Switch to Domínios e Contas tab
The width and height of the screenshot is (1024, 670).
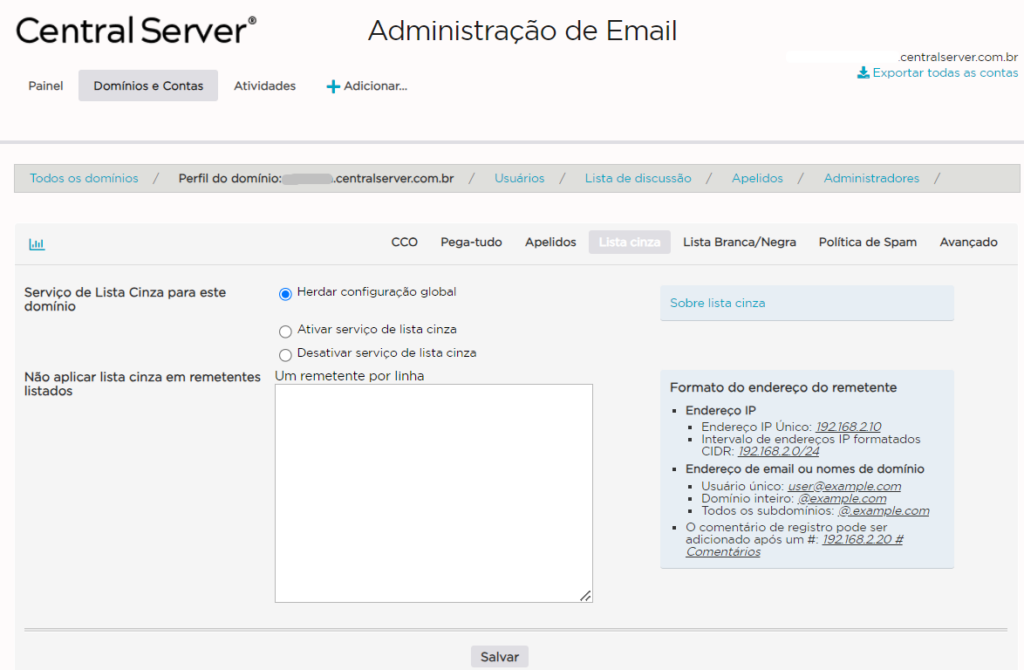point(148,86)
